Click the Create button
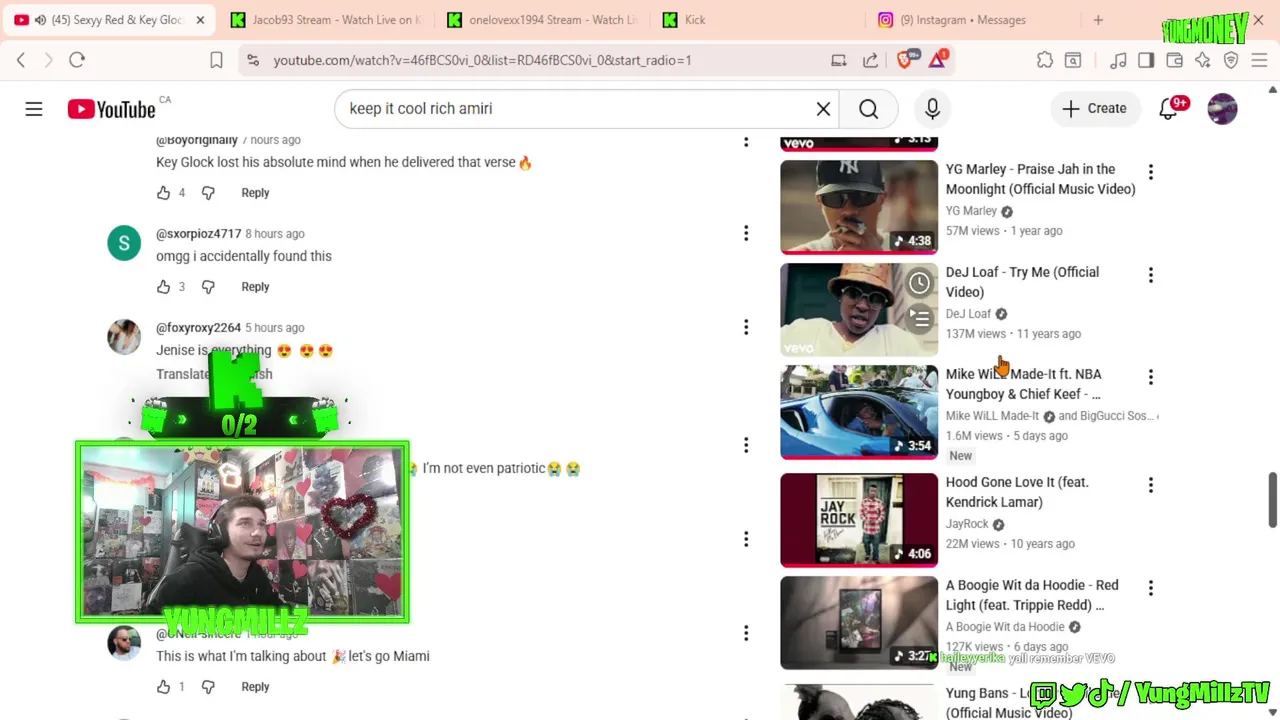 [1094, 109]
